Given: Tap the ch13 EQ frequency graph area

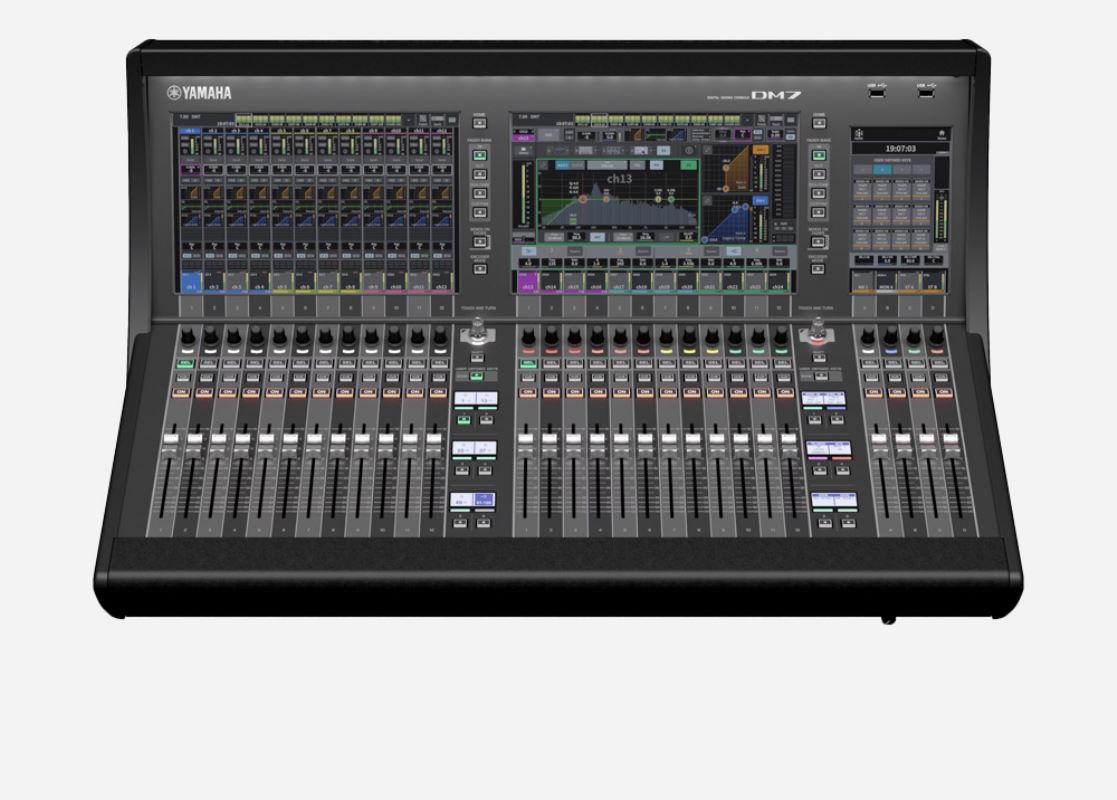Looking at the screenshot, I should click(x=618, y=200).
